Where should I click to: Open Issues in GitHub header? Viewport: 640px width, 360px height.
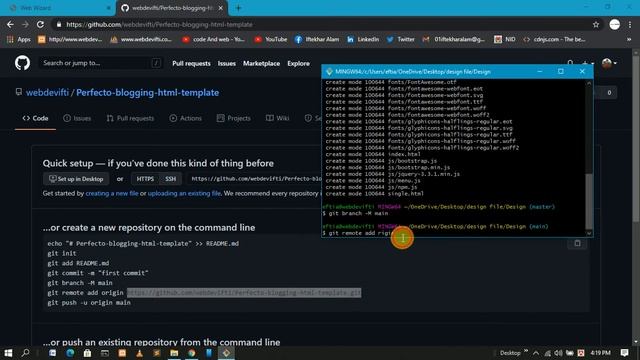[227, 63]
